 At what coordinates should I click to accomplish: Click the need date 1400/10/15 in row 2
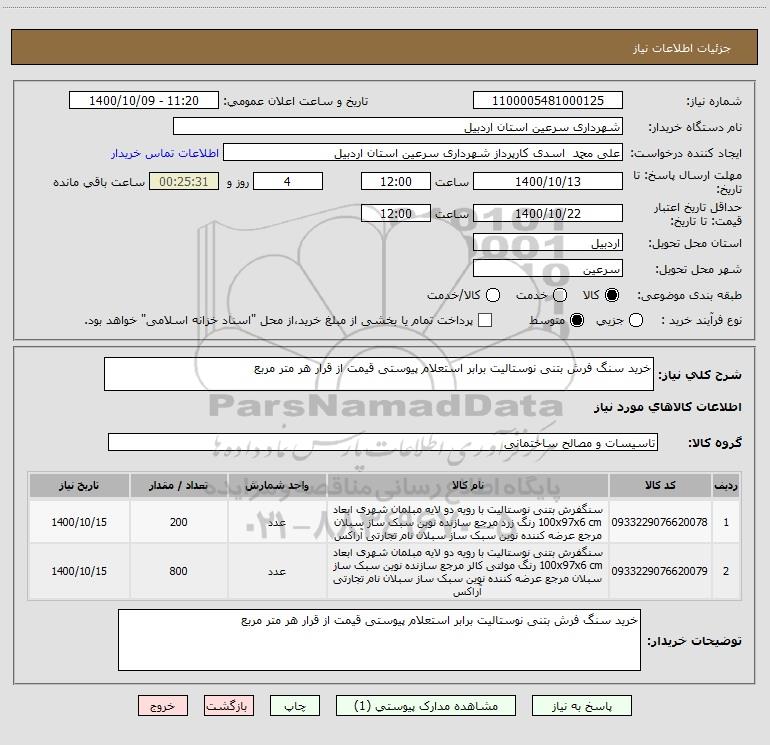(79, 571)
